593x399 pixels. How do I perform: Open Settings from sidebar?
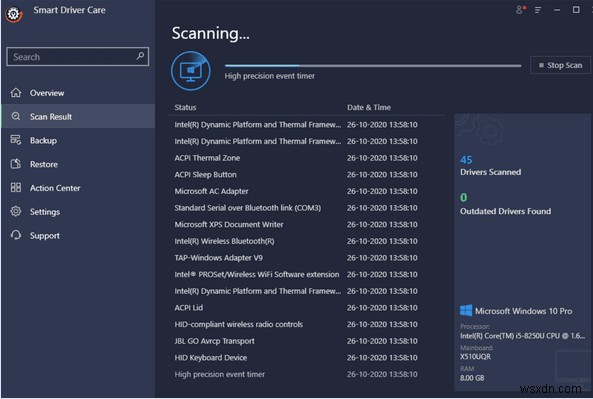(78, 212)
